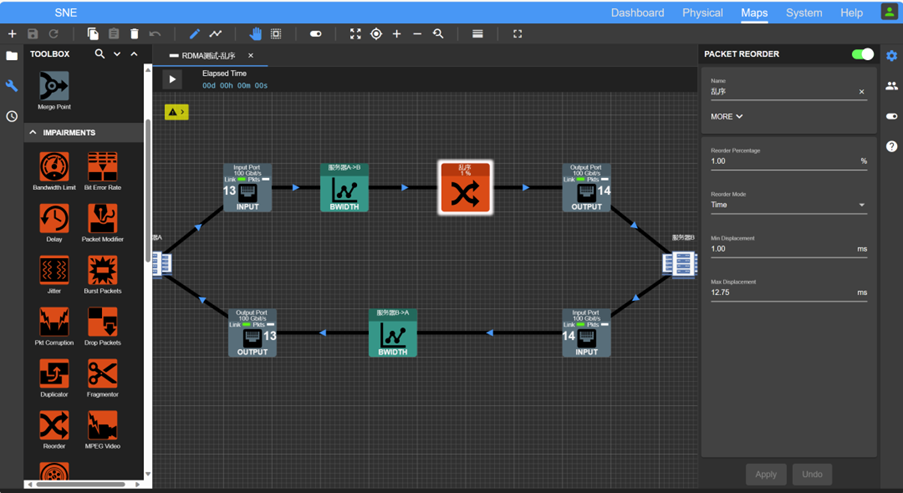Select the Delay impairment
903x493 pixels.
[x=54, y=222]
